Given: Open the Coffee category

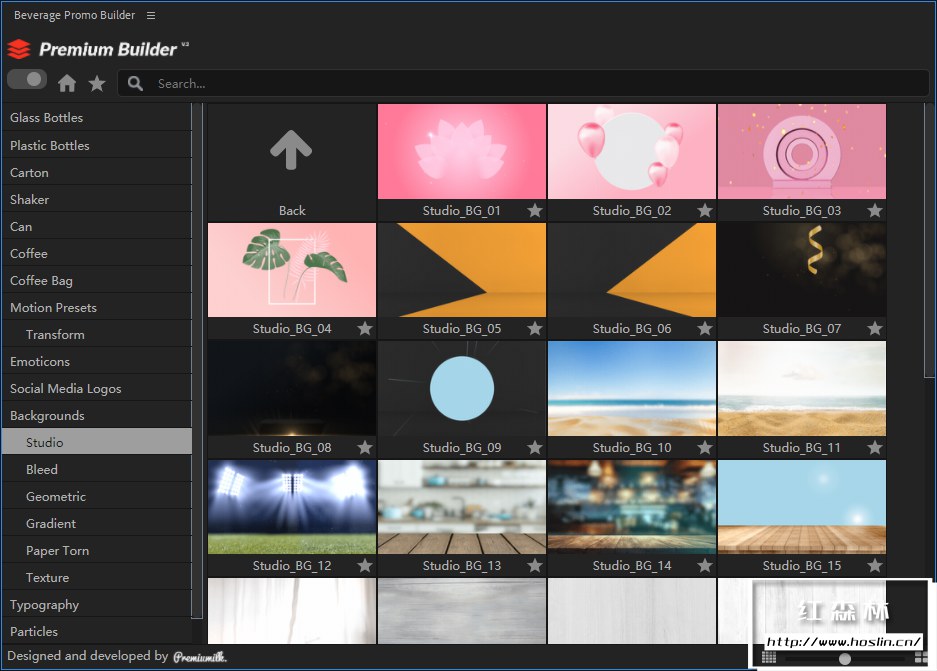Looking at the screenshot, I should 97,253.
